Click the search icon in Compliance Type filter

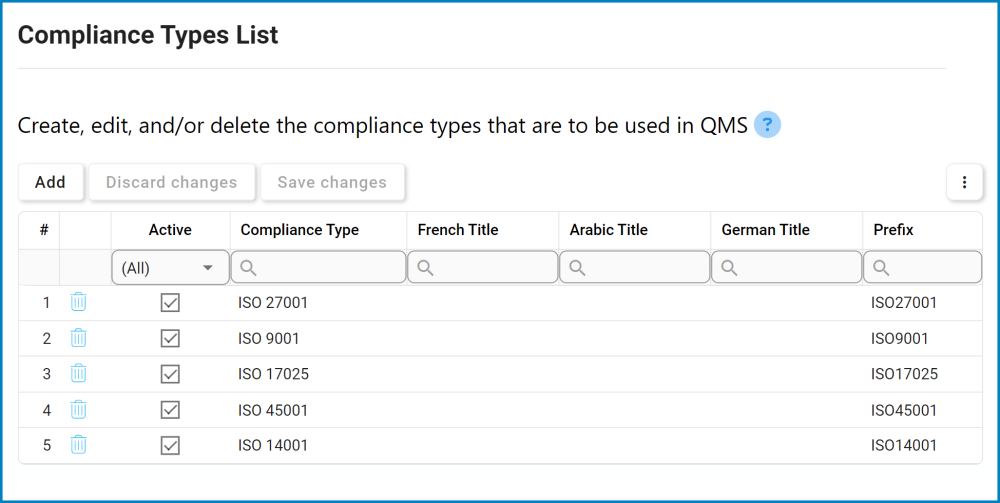(x=248, y=268)
